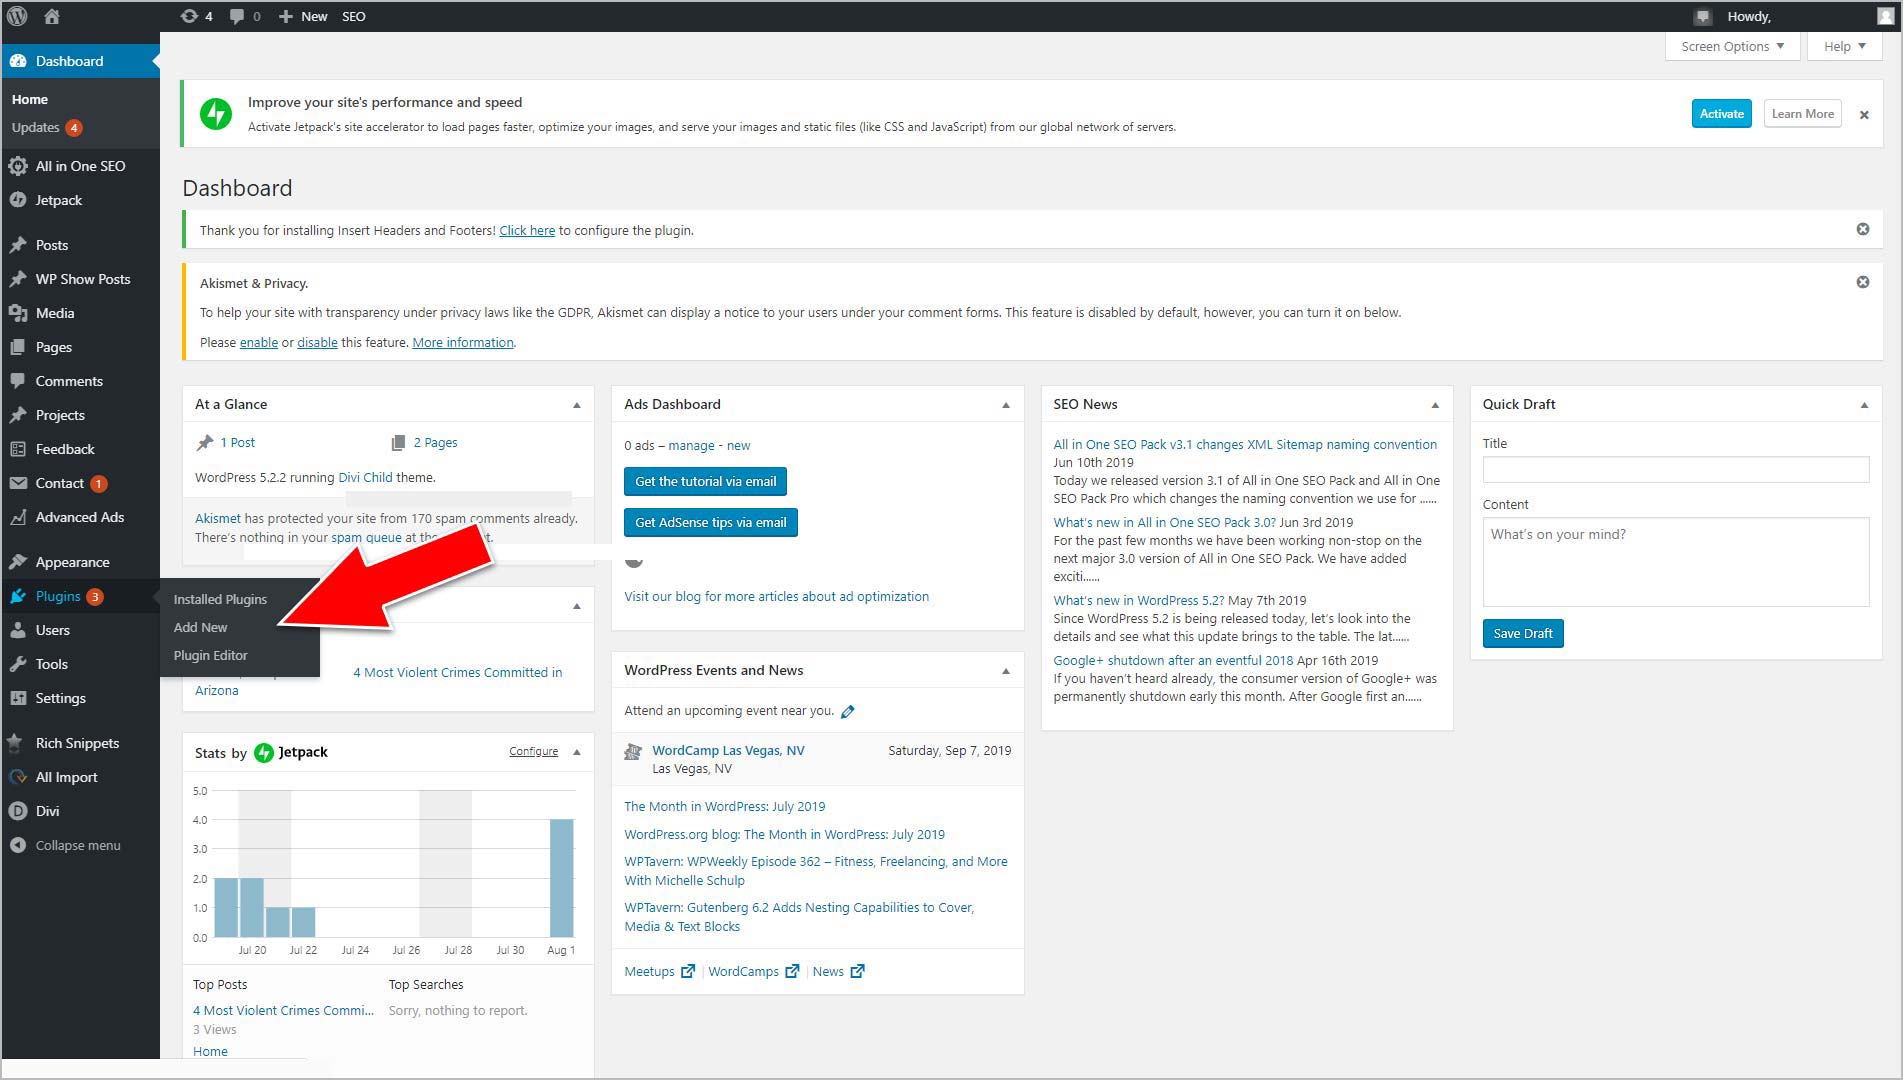Collapse the Ads Dashboard widget

click(1006, 405)
